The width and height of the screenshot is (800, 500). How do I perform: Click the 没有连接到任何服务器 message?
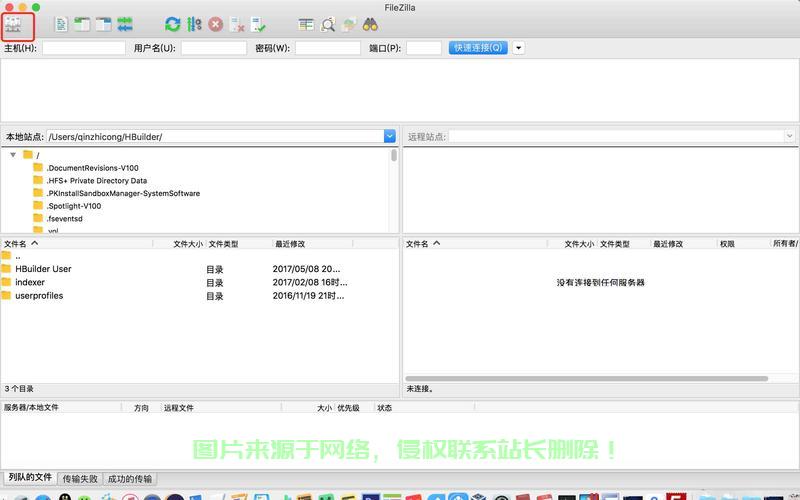coord(601,282)
